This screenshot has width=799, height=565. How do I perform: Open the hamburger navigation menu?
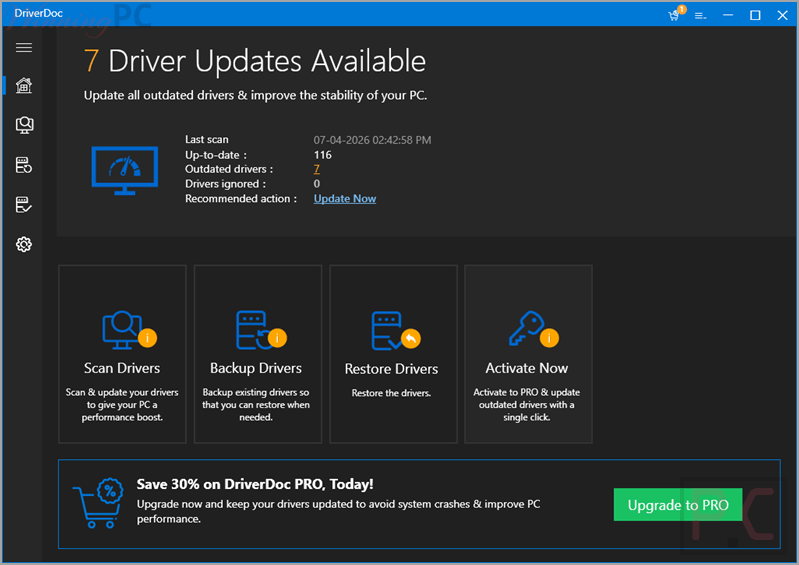click(x=23, y=47)
